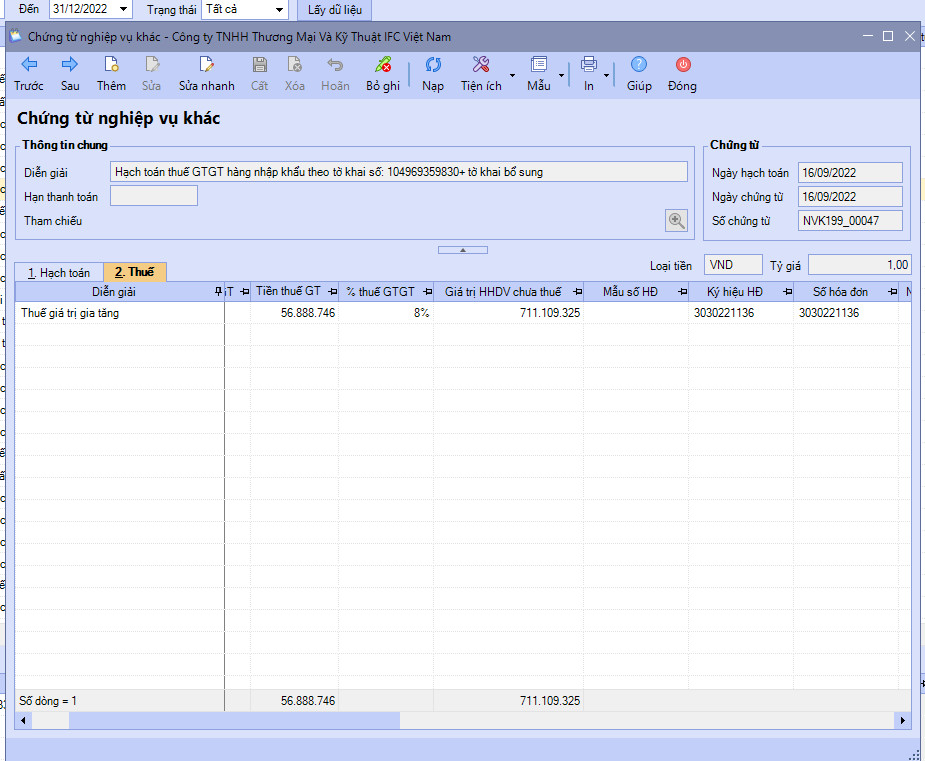
Task: Print voucher with In icon
Action: (589, 64)
